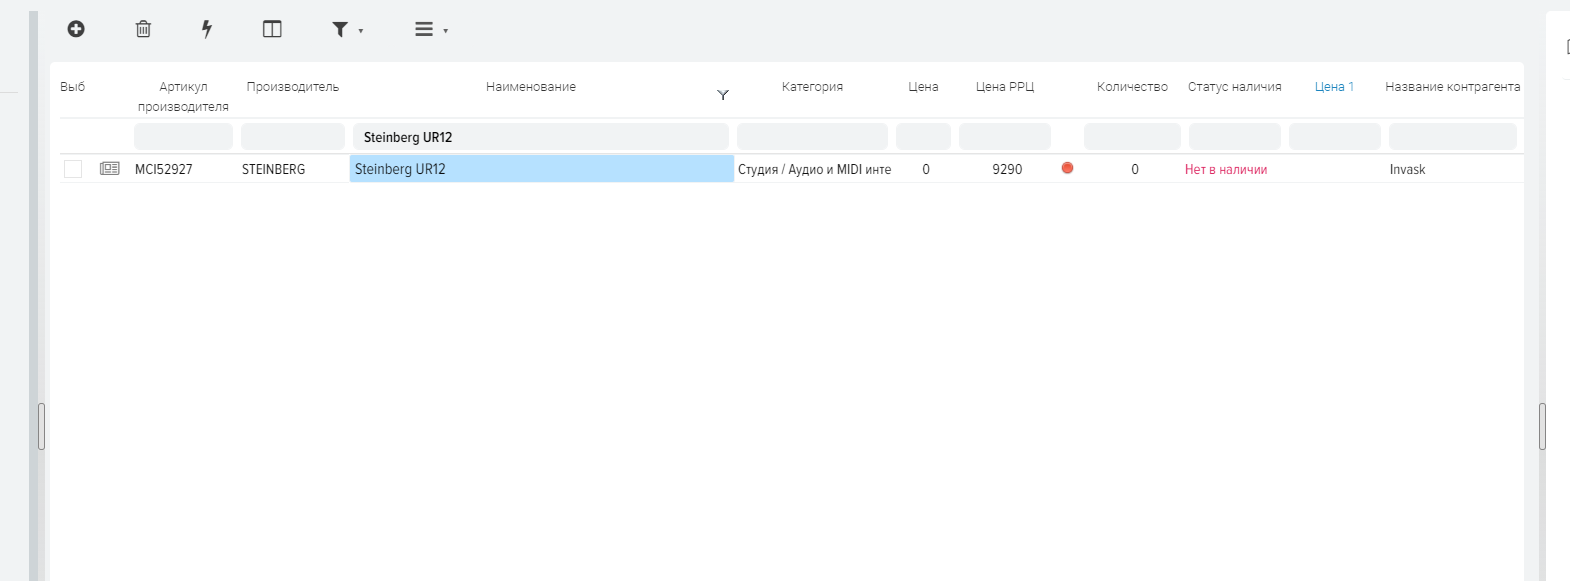Click the Название контрагента column header

[x=1452, y=87]
